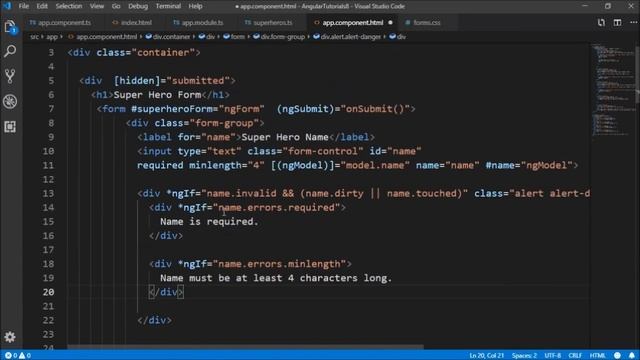
Task: Open the File menu
Action: tap(24, 6)
